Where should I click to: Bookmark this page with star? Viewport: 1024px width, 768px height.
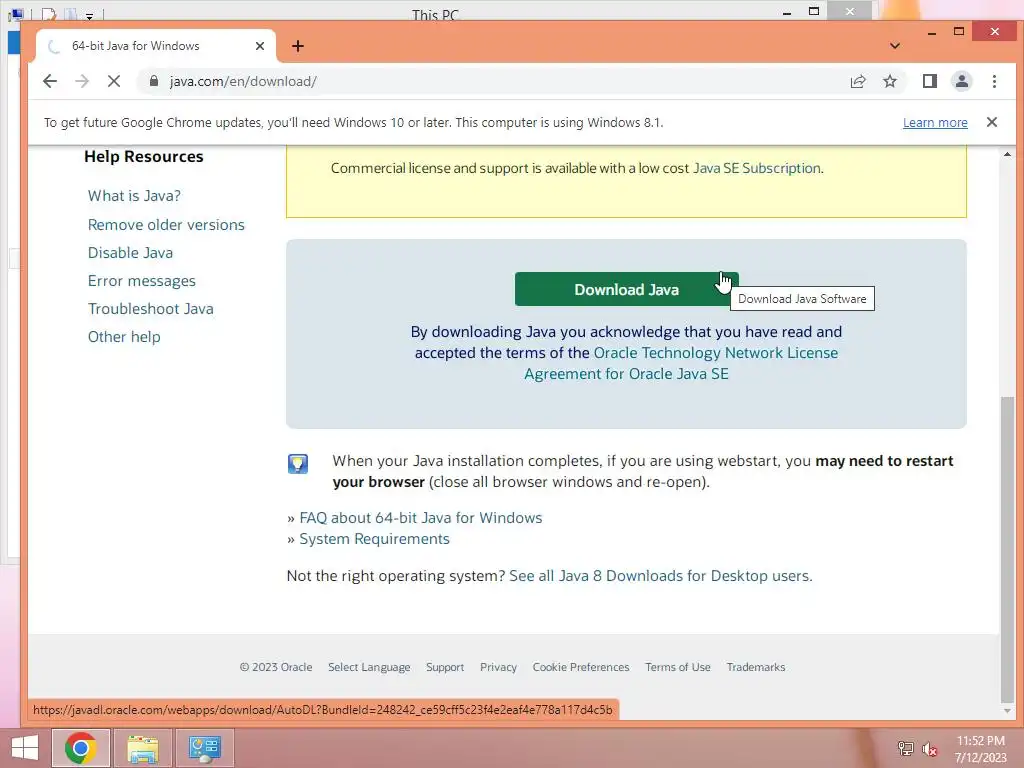889,81
